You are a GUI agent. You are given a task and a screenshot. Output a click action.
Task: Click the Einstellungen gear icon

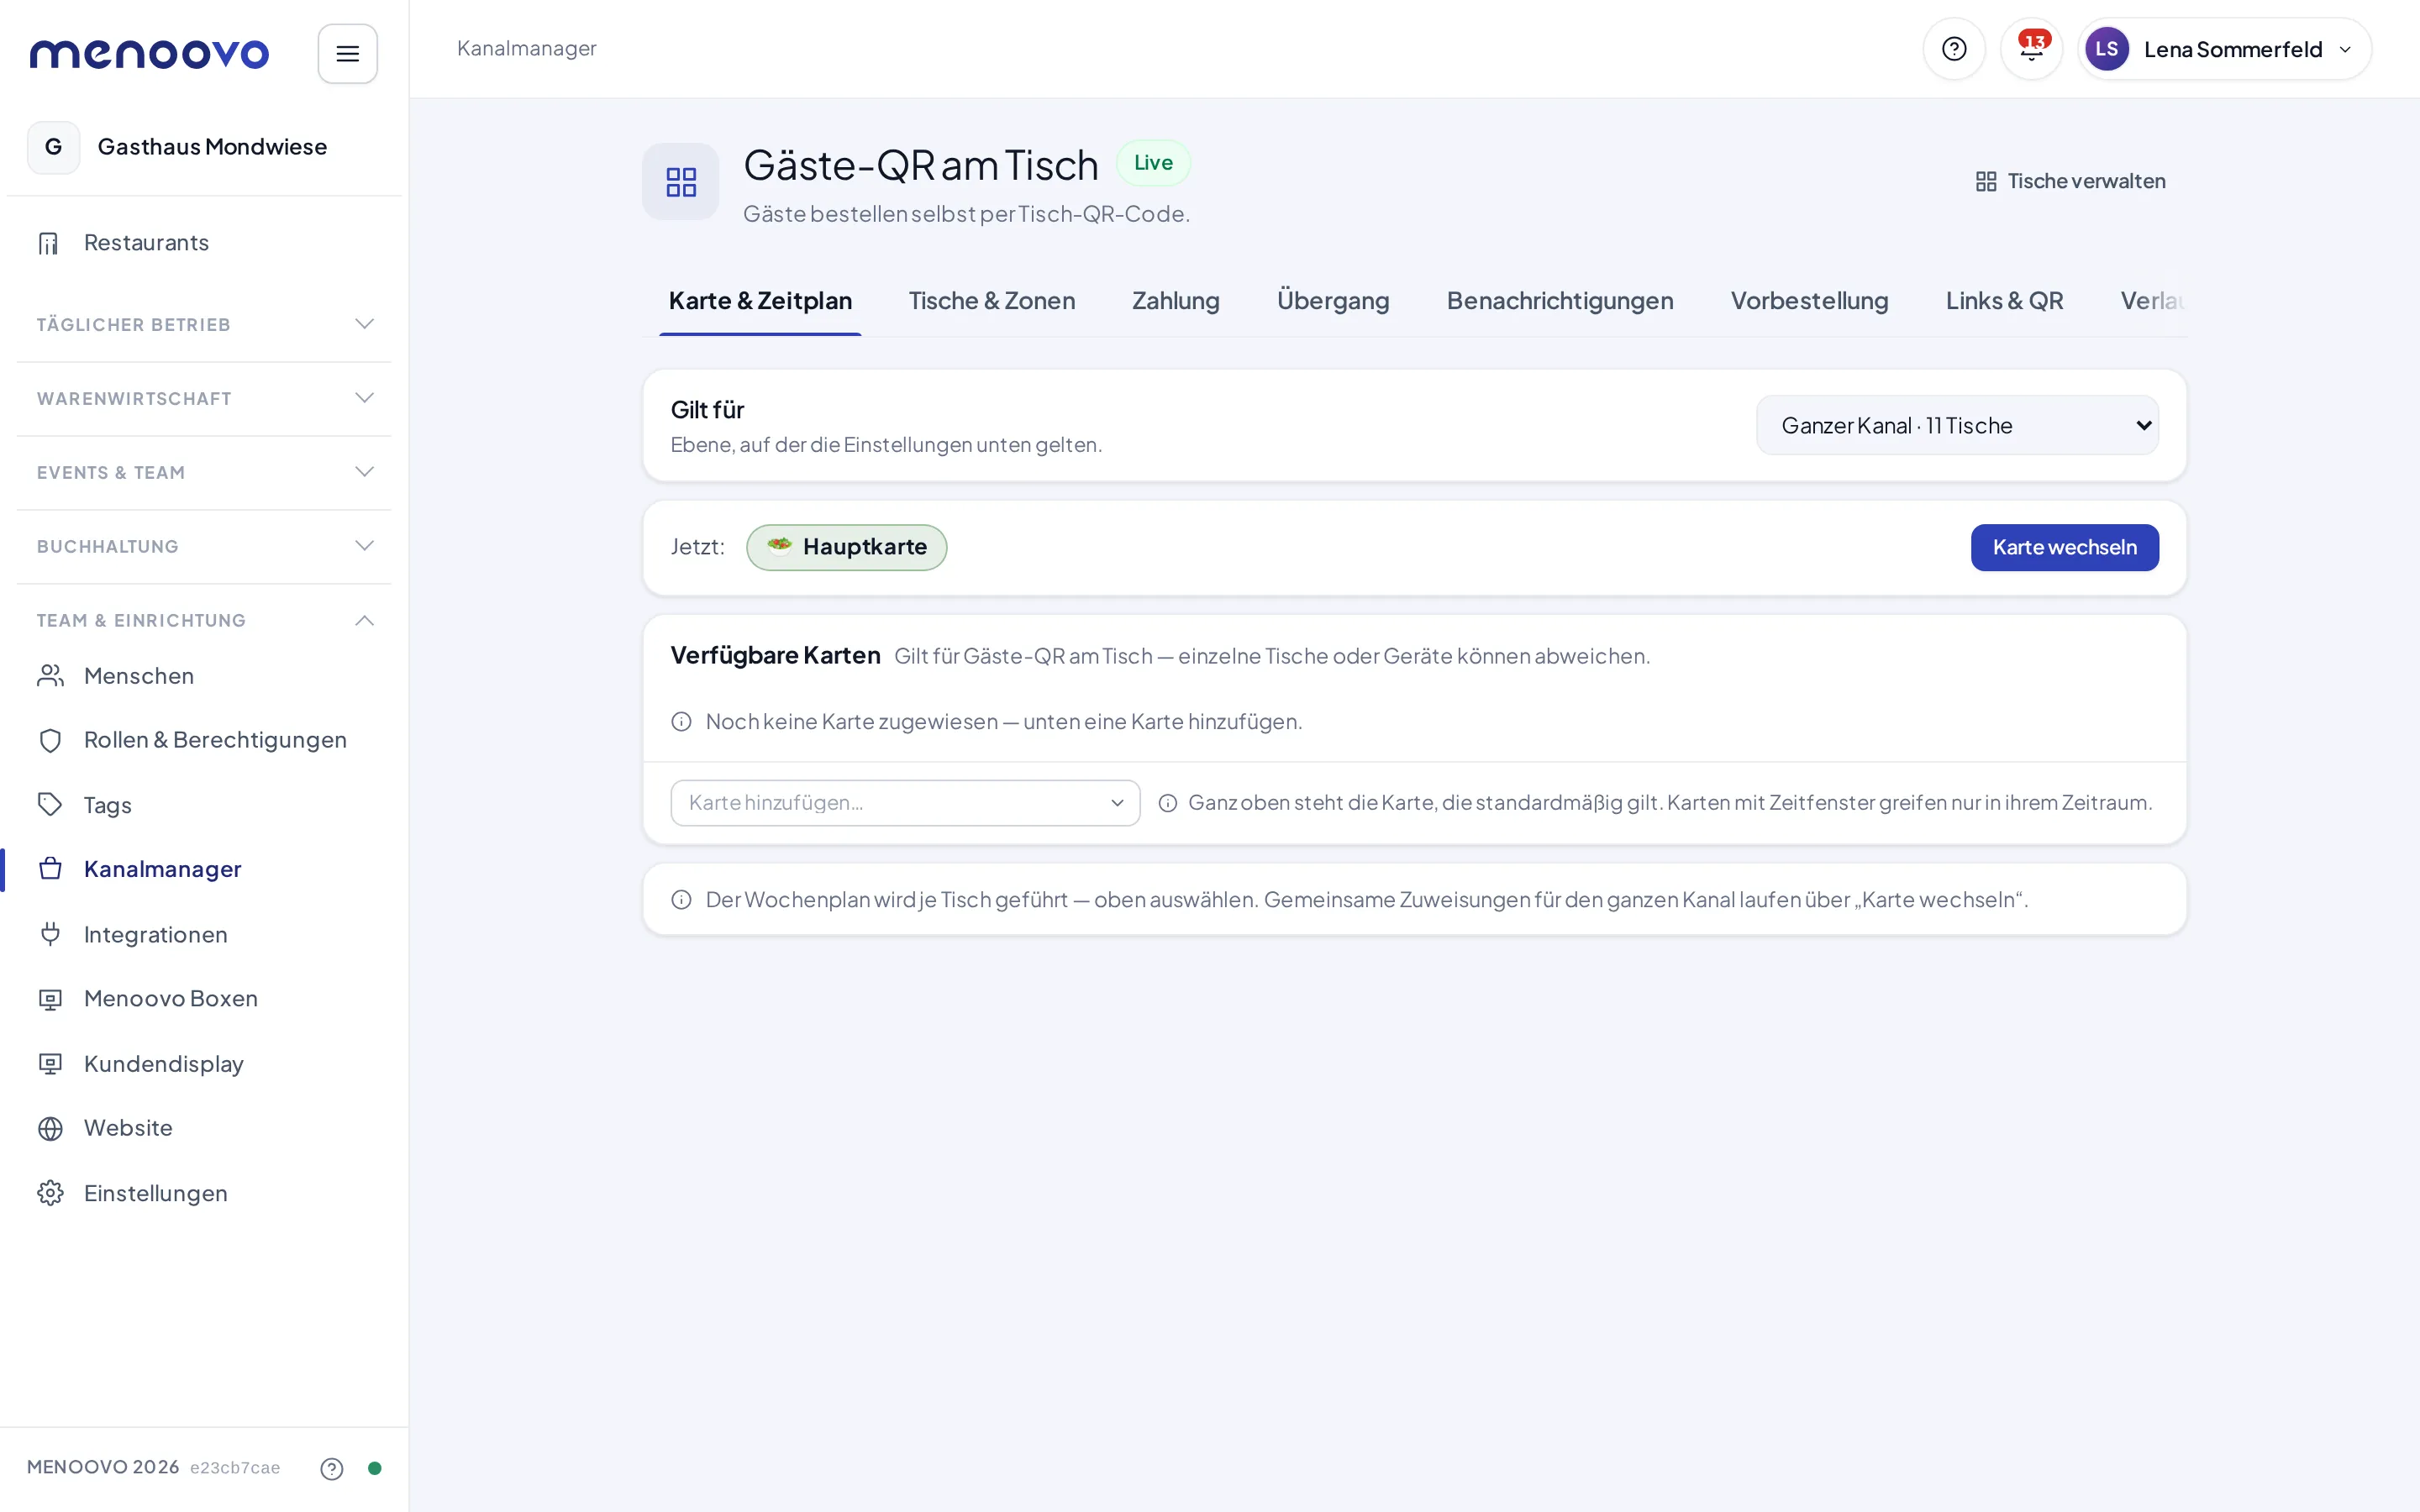click(50, 1193)
